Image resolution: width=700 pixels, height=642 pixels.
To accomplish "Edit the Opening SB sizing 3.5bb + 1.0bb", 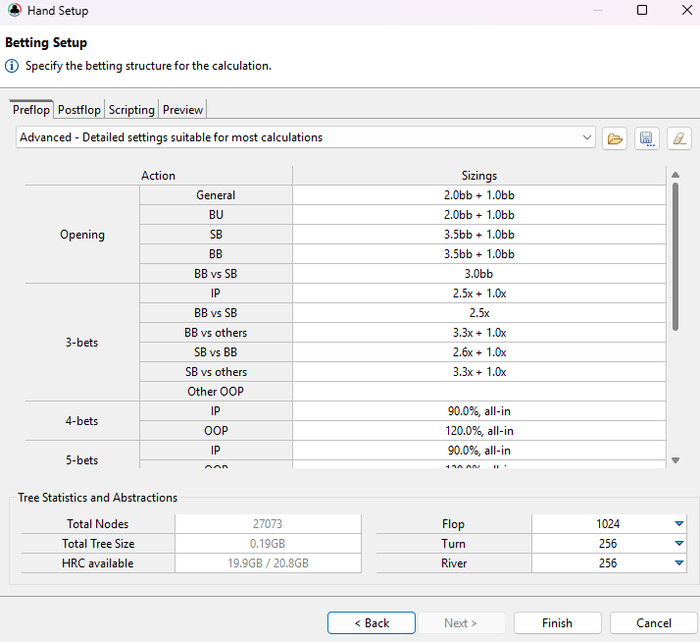I will 479,234.
